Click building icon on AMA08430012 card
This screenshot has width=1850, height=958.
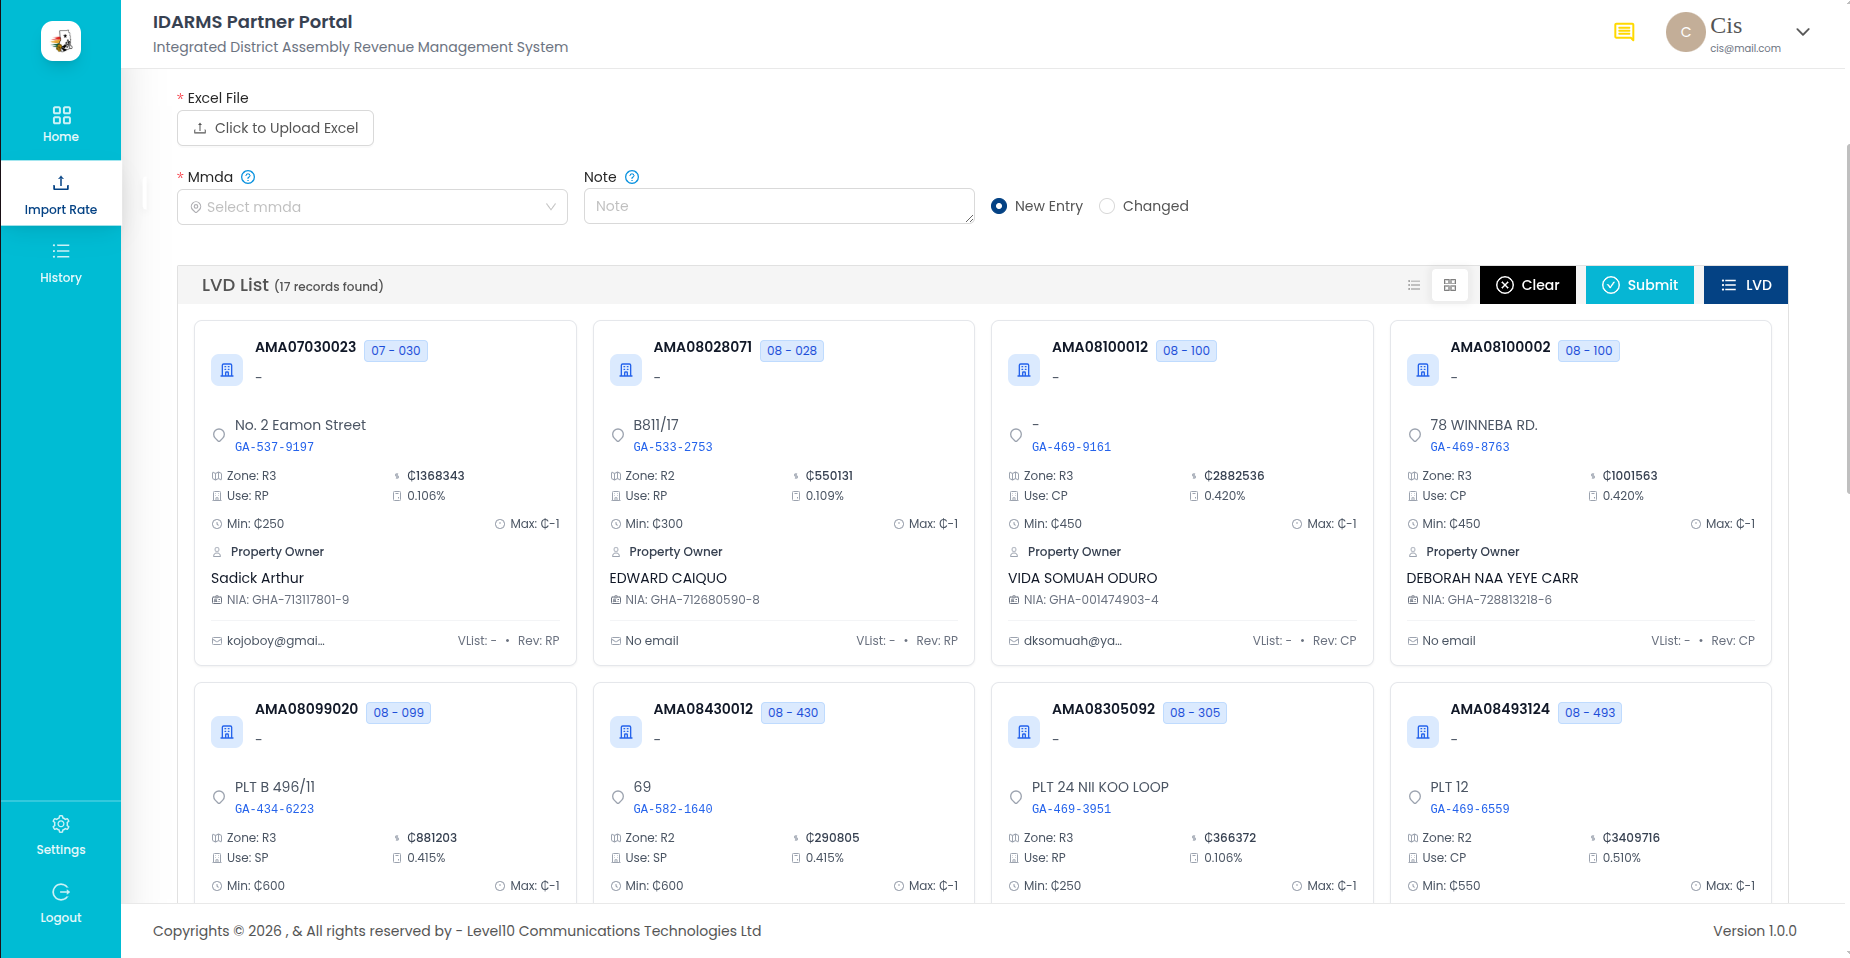626,732
